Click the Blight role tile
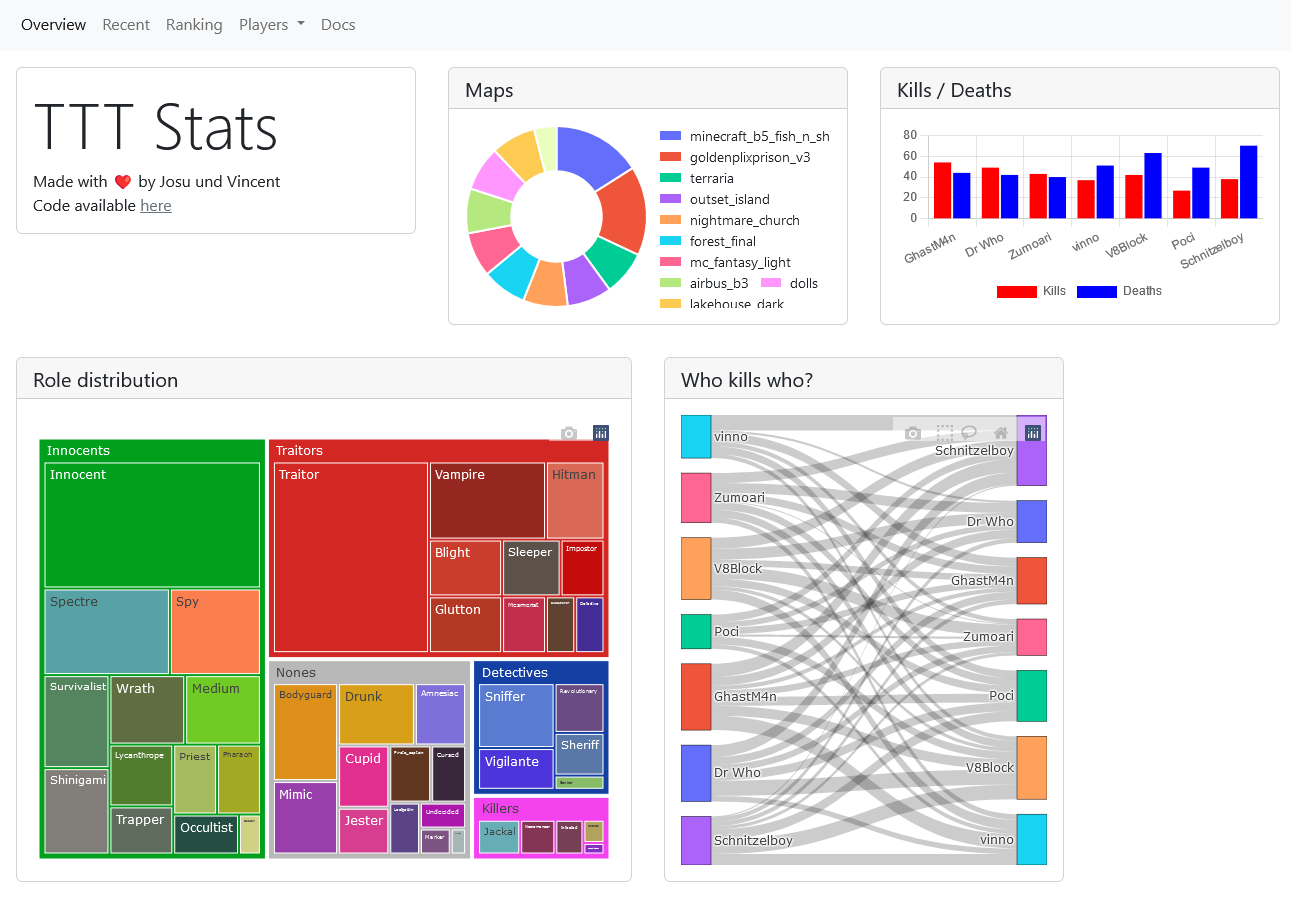Screen dimensions: 1291x910 [x=465, y=568]
